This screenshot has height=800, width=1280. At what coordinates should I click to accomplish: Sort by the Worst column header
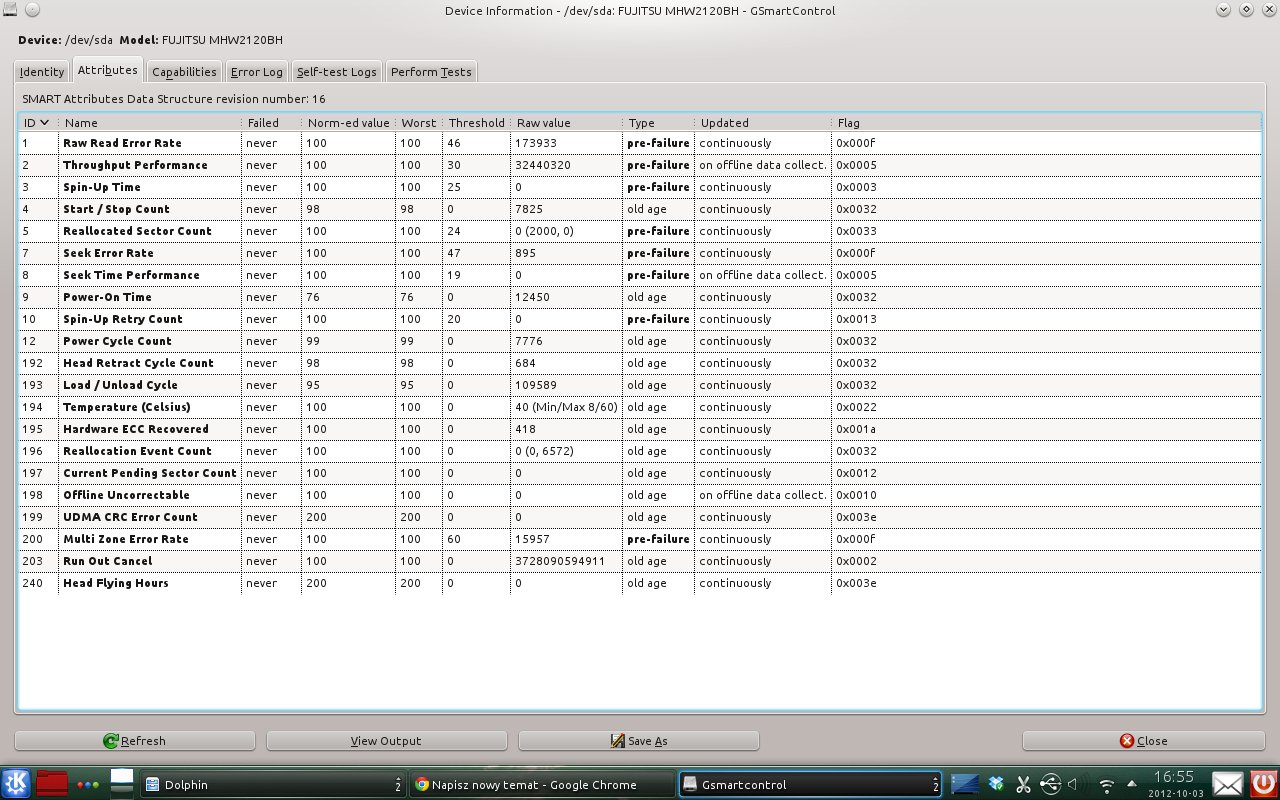tap(419, 122)
